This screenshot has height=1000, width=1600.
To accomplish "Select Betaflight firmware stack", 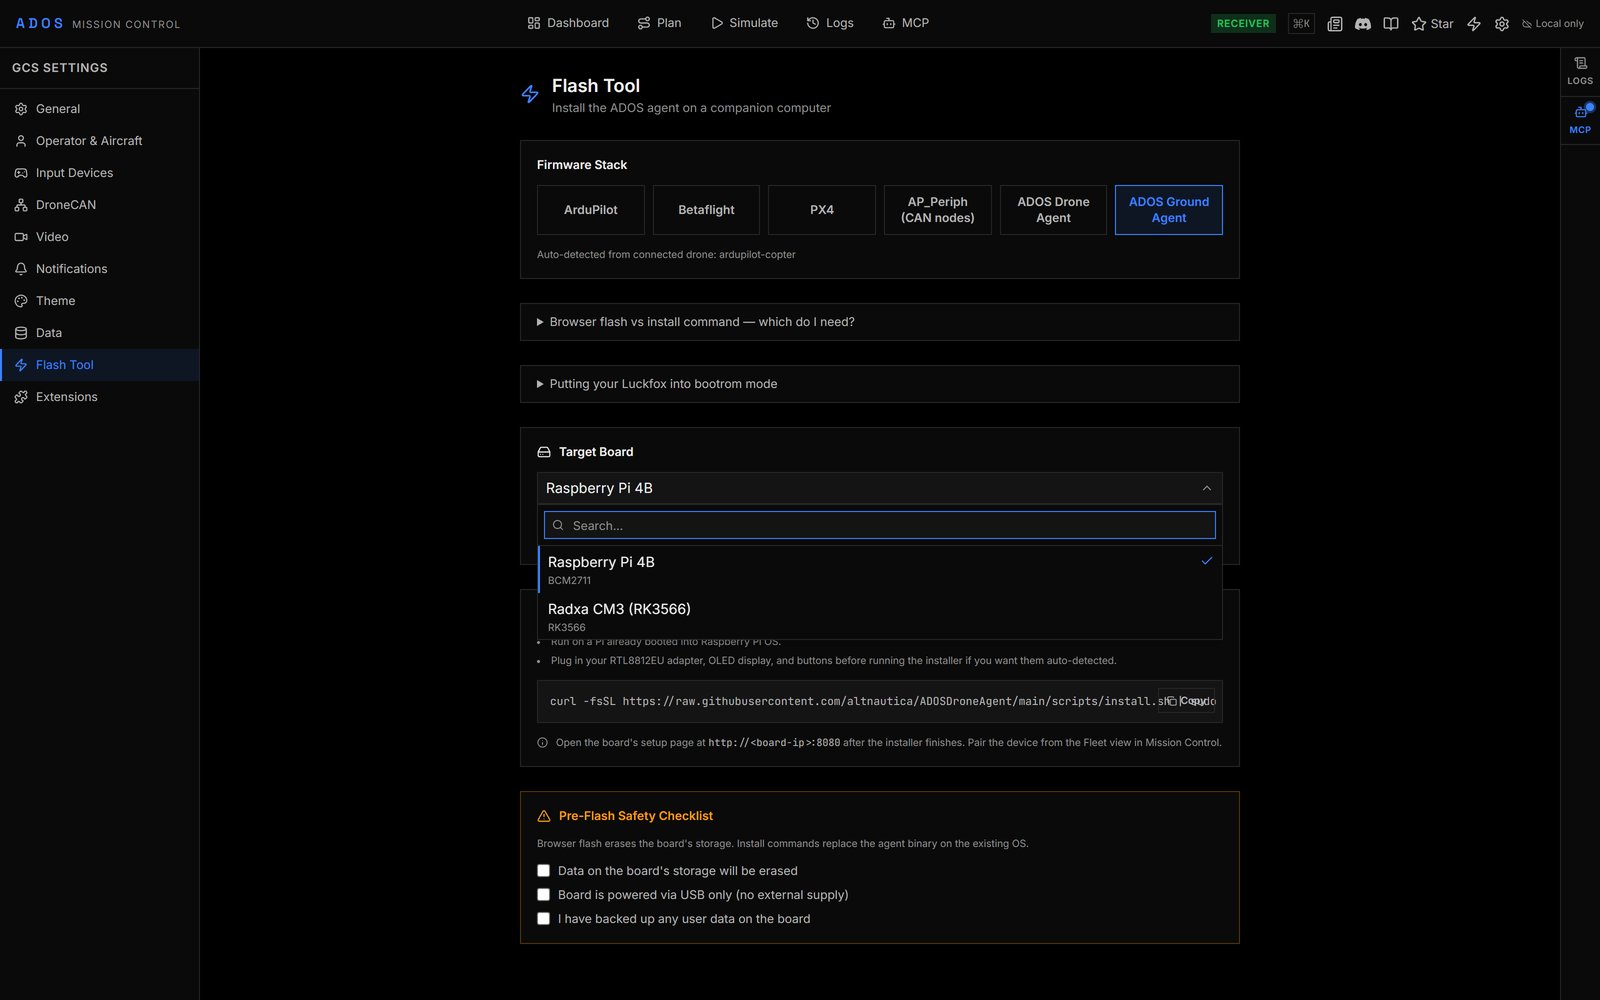I will pos(706,210).
